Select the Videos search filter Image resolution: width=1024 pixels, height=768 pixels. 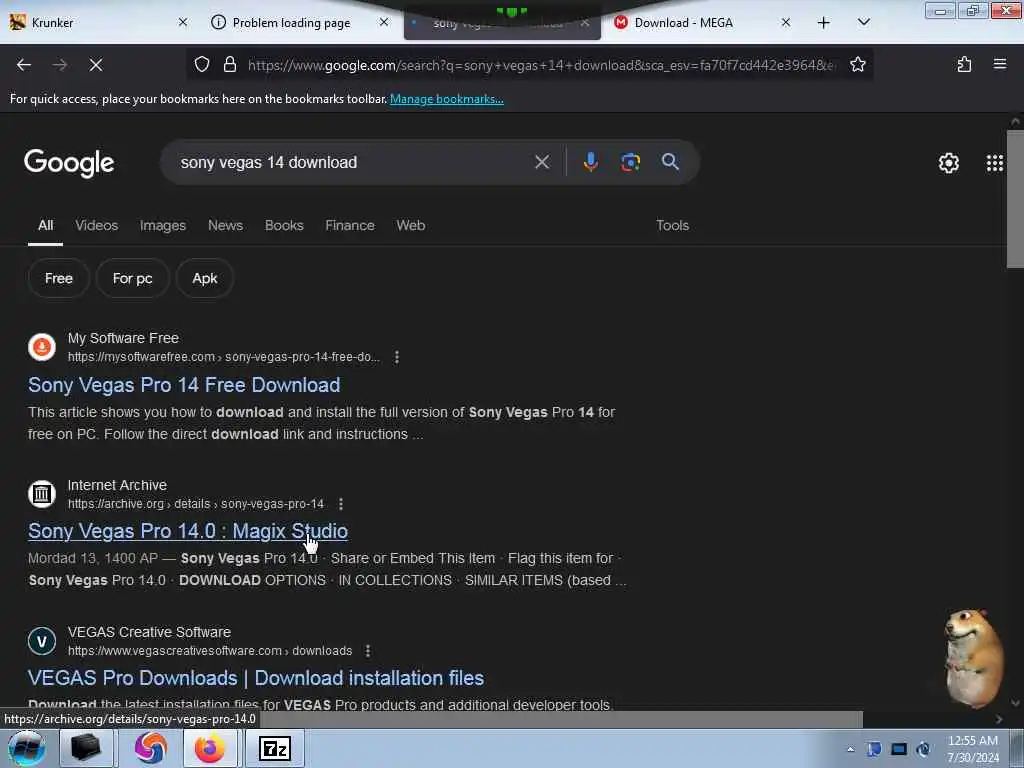97,225
